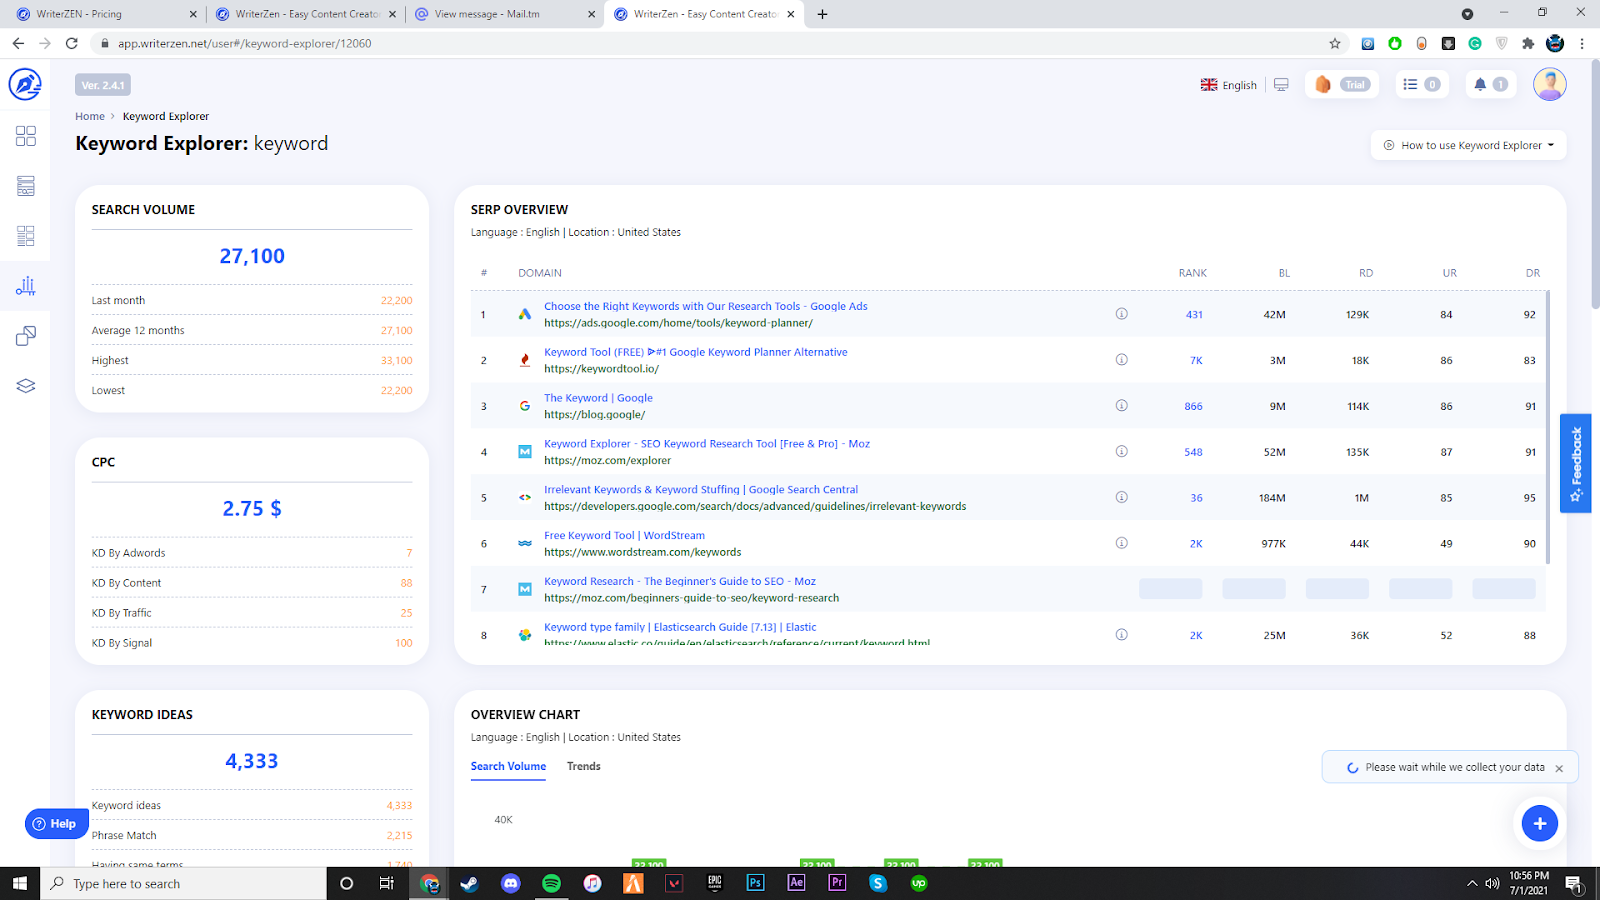This screenshot has width=1600, height=900.
Task: Open the task list counter showing 0
Action: pyautogui.click(x=1421, y=85)
